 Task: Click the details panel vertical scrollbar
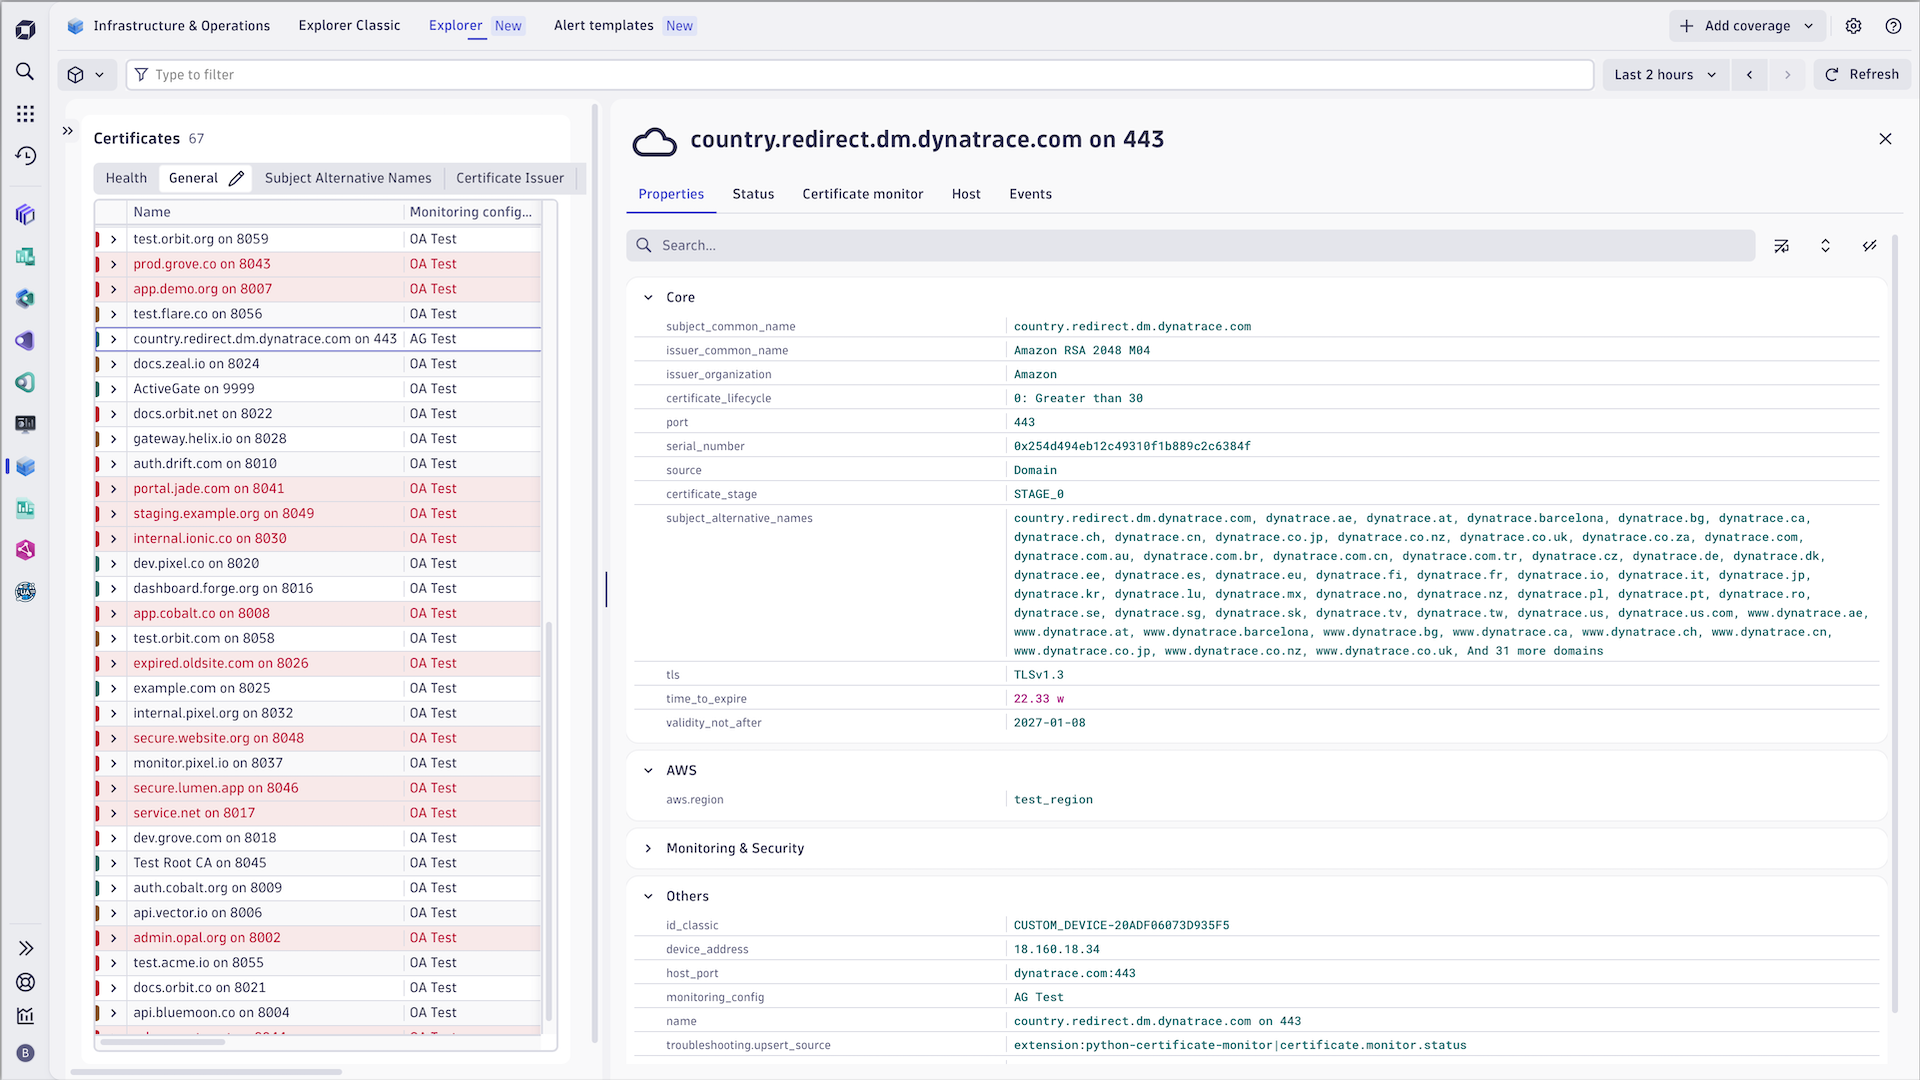(1895, 625)
